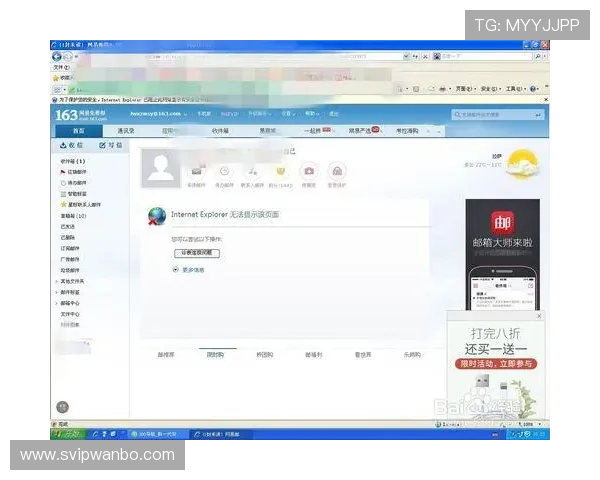The width and height of the screenshot is (600, 480).
Task: Click the stop loading X icon
Action: pyautogui.click(x=425, y=57)
